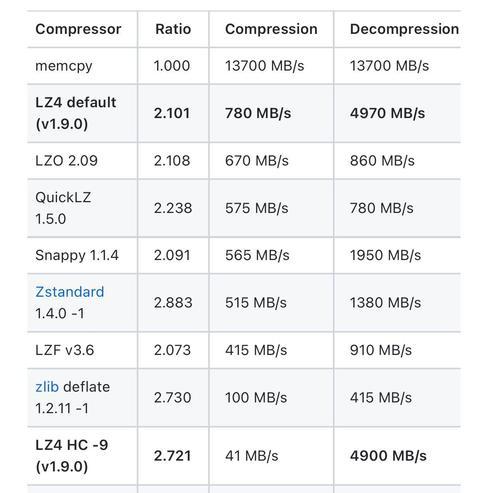Screen dimensions: 500x493
Task: Select the 2.883 ratio value
Action: coord(173,303)
